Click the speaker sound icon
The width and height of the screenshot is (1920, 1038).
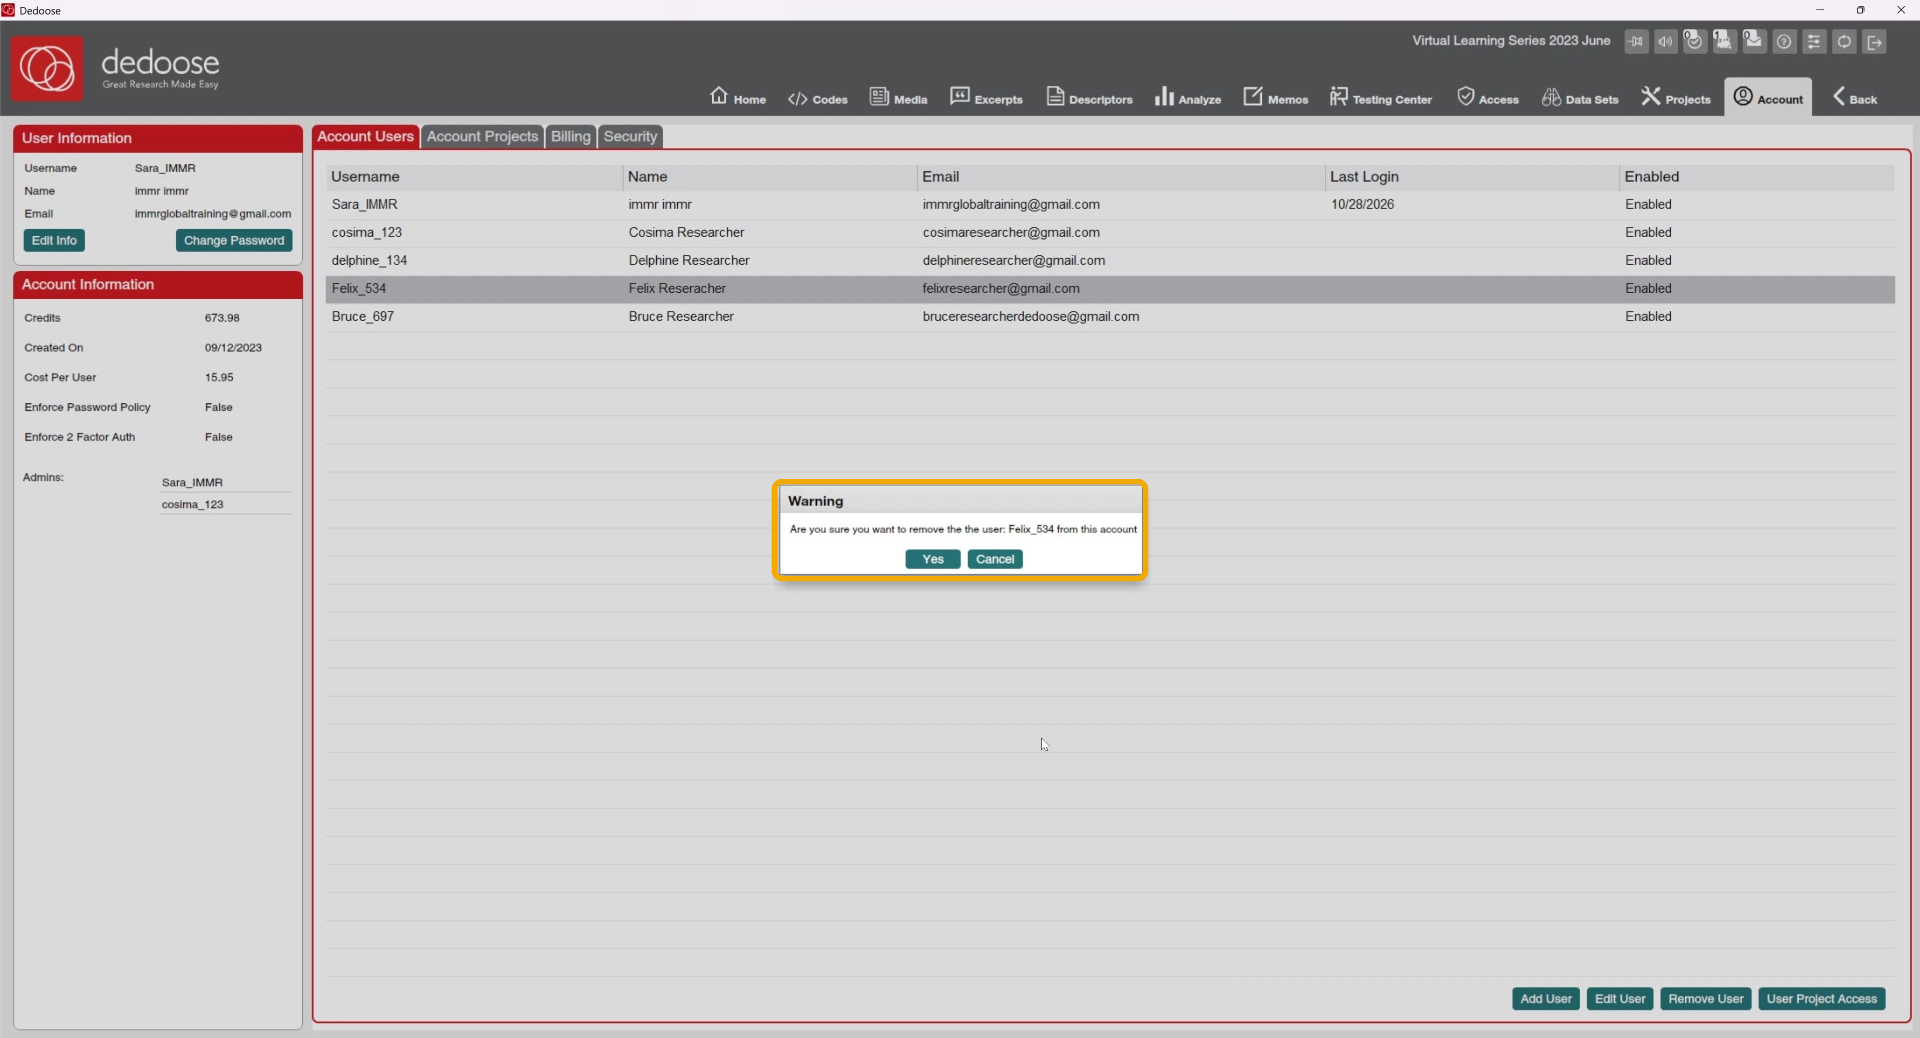(1666, 42)
